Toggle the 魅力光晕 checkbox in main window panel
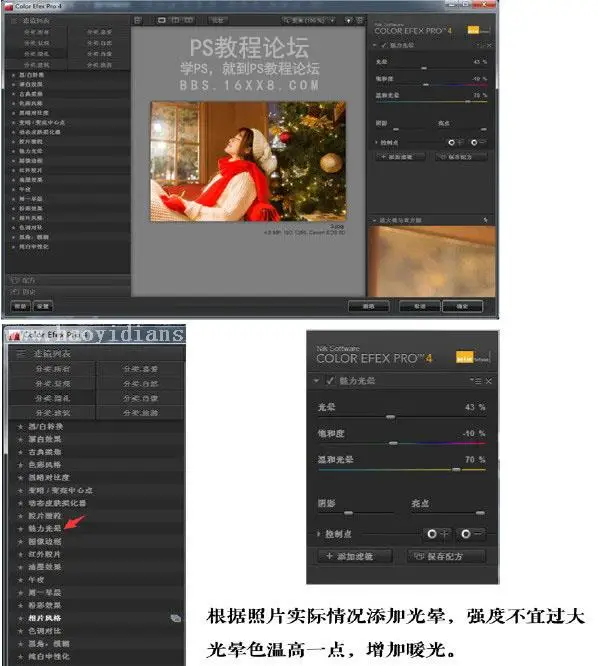Viewport: 598px width, 666px height. point(384,45)
